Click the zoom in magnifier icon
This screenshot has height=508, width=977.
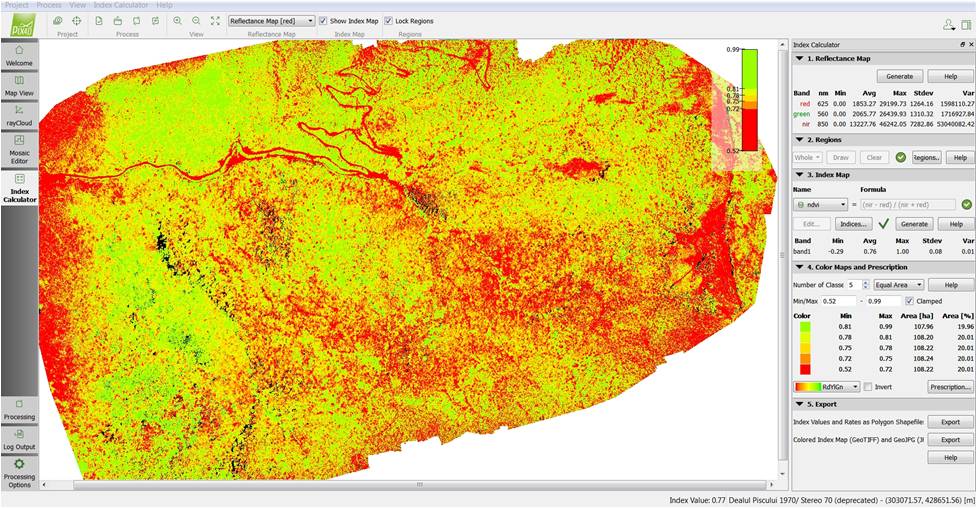[178, 20]
